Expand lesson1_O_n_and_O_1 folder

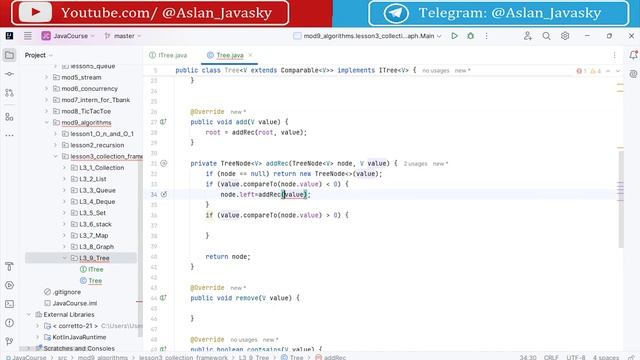tap(56, 134)
